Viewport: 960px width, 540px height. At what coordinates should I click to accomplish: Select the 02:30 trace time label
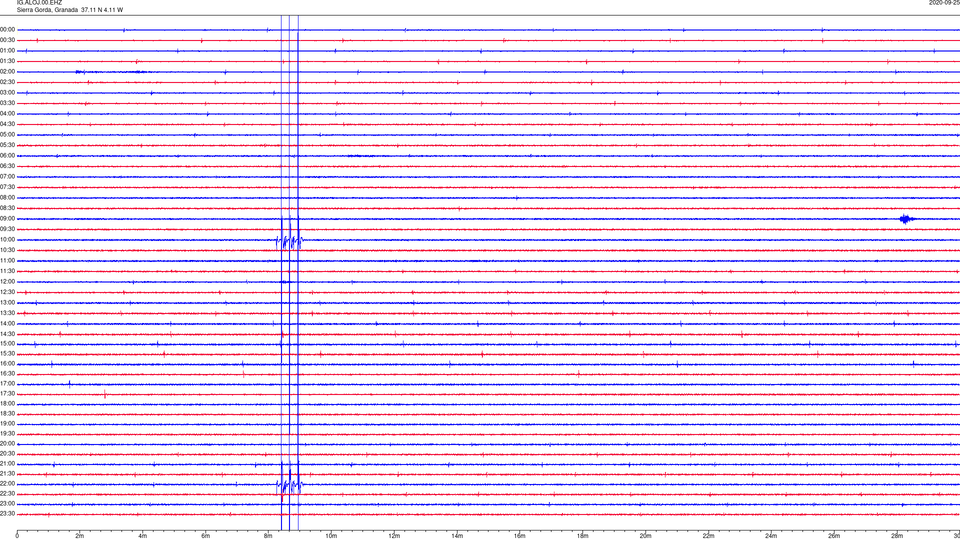coord(8,82)
